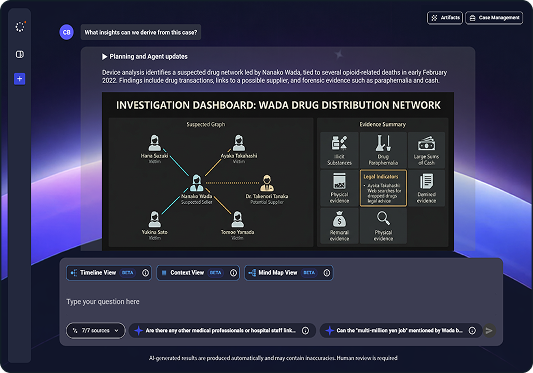Select the Demised evidence documents tile
Image resolution: width=533 pixels, height=373 pixels.
[x=426, y=188]
